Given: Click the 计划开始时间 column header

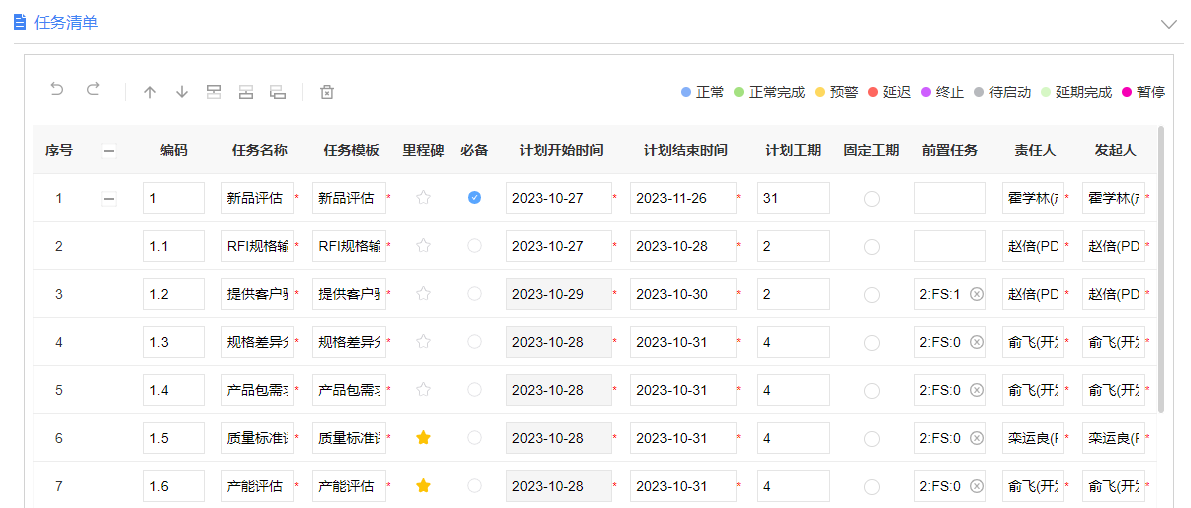Looking at the screenshot, I should coord(561,151).
